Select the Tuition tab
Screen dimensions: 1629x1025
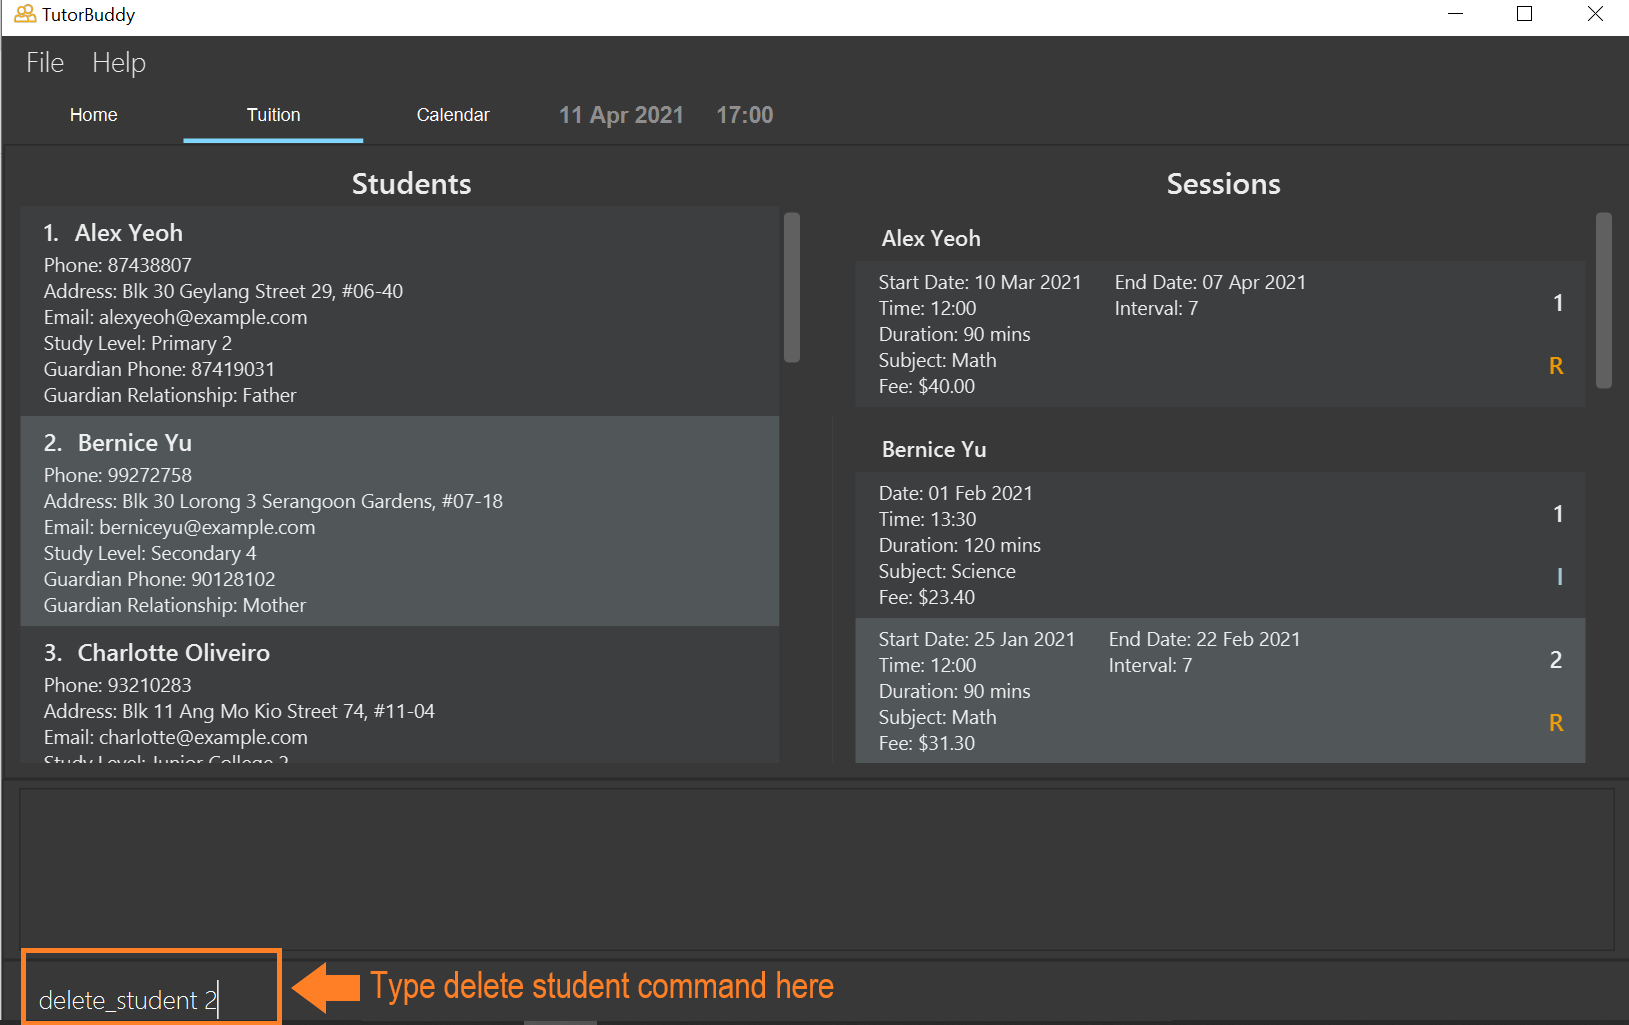point(273,115)
